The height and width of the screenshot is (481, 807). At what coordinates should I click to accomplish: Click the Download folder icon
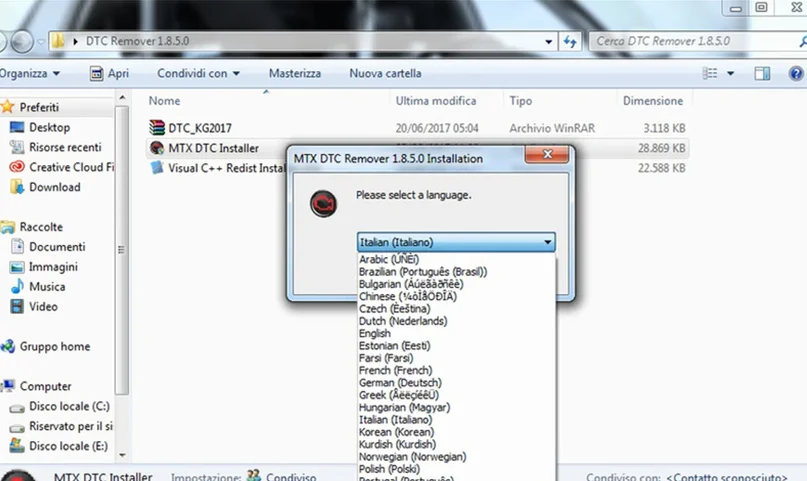click(x=17, y=187)
